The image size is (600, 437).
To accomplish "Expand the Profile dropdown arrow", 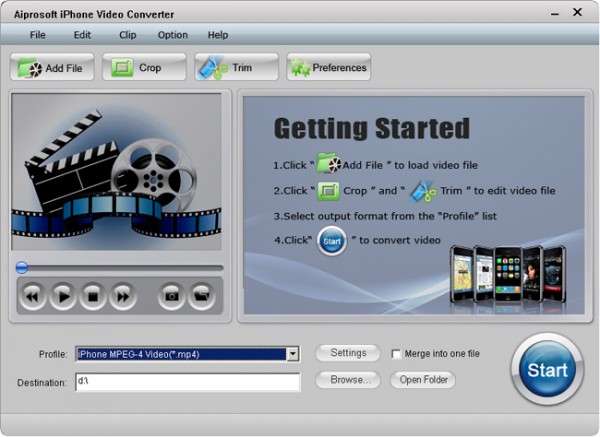I will pyautogui.click(x=293, y=354).
